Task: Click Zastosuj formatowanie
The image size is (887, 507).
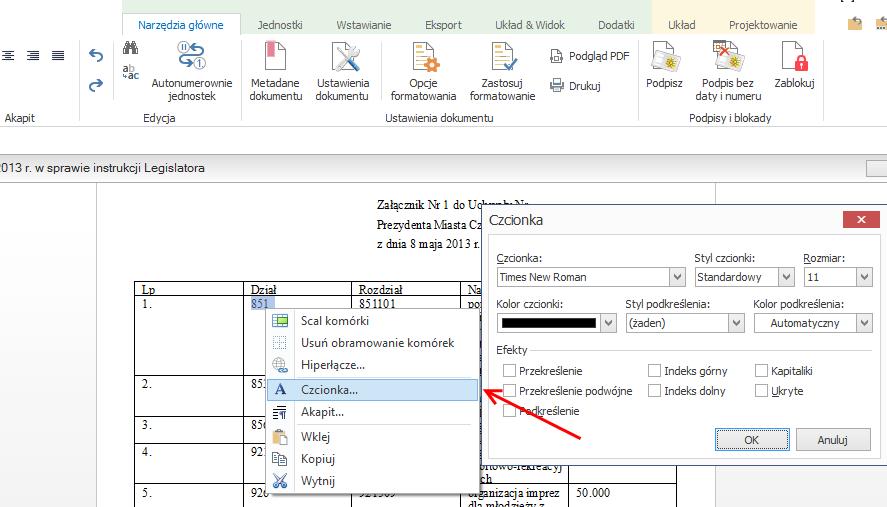Action: 502,71
